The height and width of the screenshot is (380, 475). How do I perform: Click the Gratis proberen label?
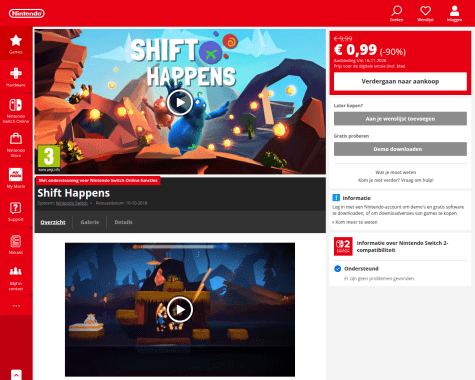(351, 136)
